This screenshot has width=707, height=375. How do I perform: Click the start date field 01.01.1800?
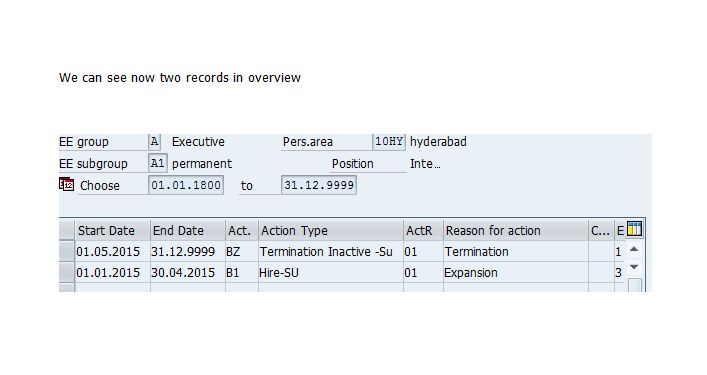click(x=186, y=185)
